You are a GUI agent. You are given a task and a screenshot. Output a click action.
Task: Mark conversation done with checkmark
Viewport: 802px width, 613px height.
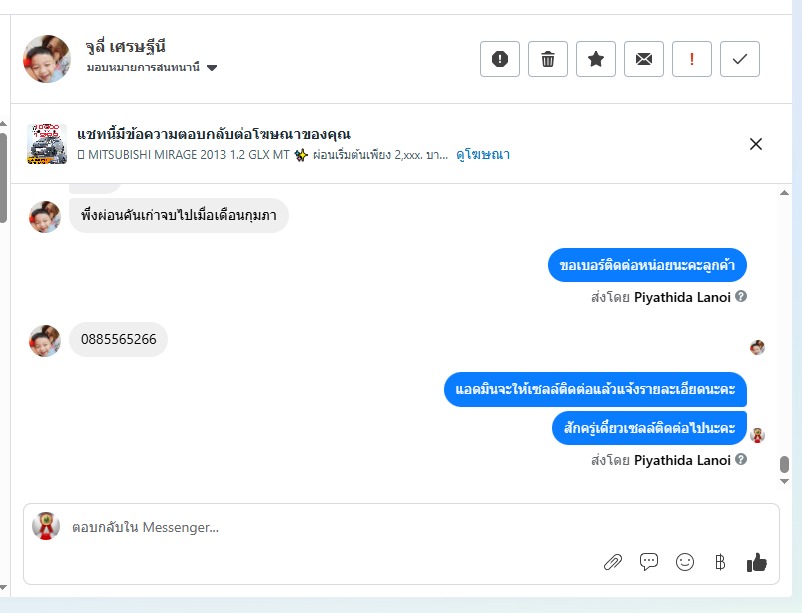(740, 59)
